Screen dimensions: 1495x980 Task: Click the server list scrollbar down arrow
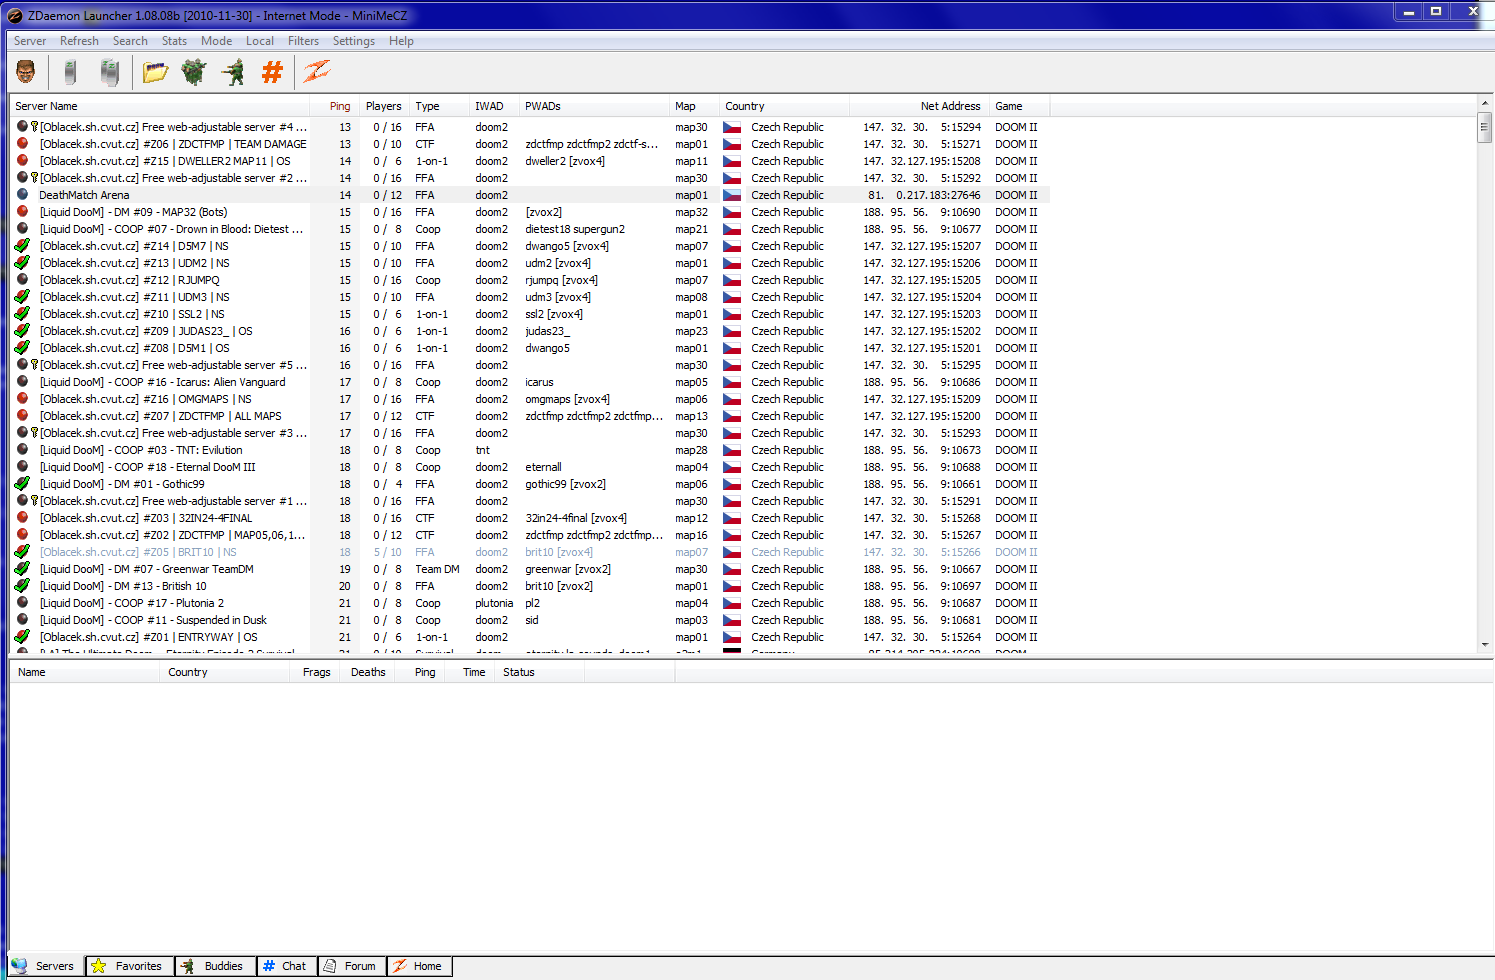pyautogui.click(x=1485, y=645)
